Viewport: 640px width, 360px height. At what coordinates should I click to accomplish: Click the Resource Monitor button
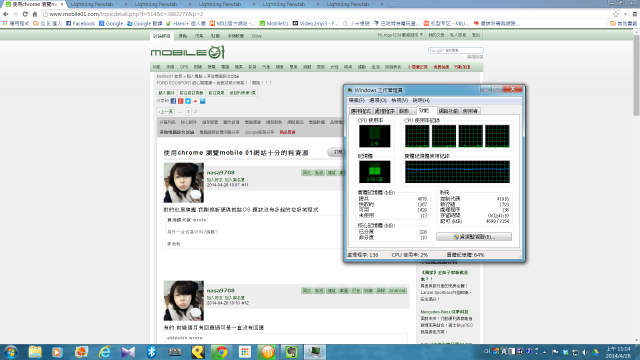(x=474, y=237)
